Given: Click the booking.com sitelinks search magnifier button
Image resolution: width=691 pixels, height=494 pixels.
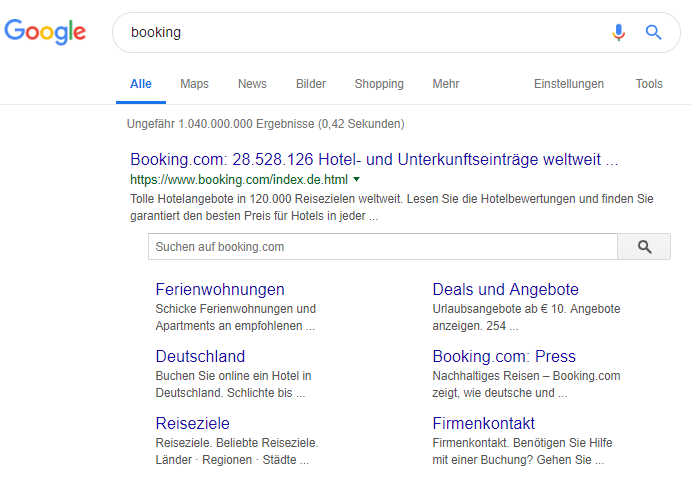Looking at the screenshot, I should pos(644,247).
